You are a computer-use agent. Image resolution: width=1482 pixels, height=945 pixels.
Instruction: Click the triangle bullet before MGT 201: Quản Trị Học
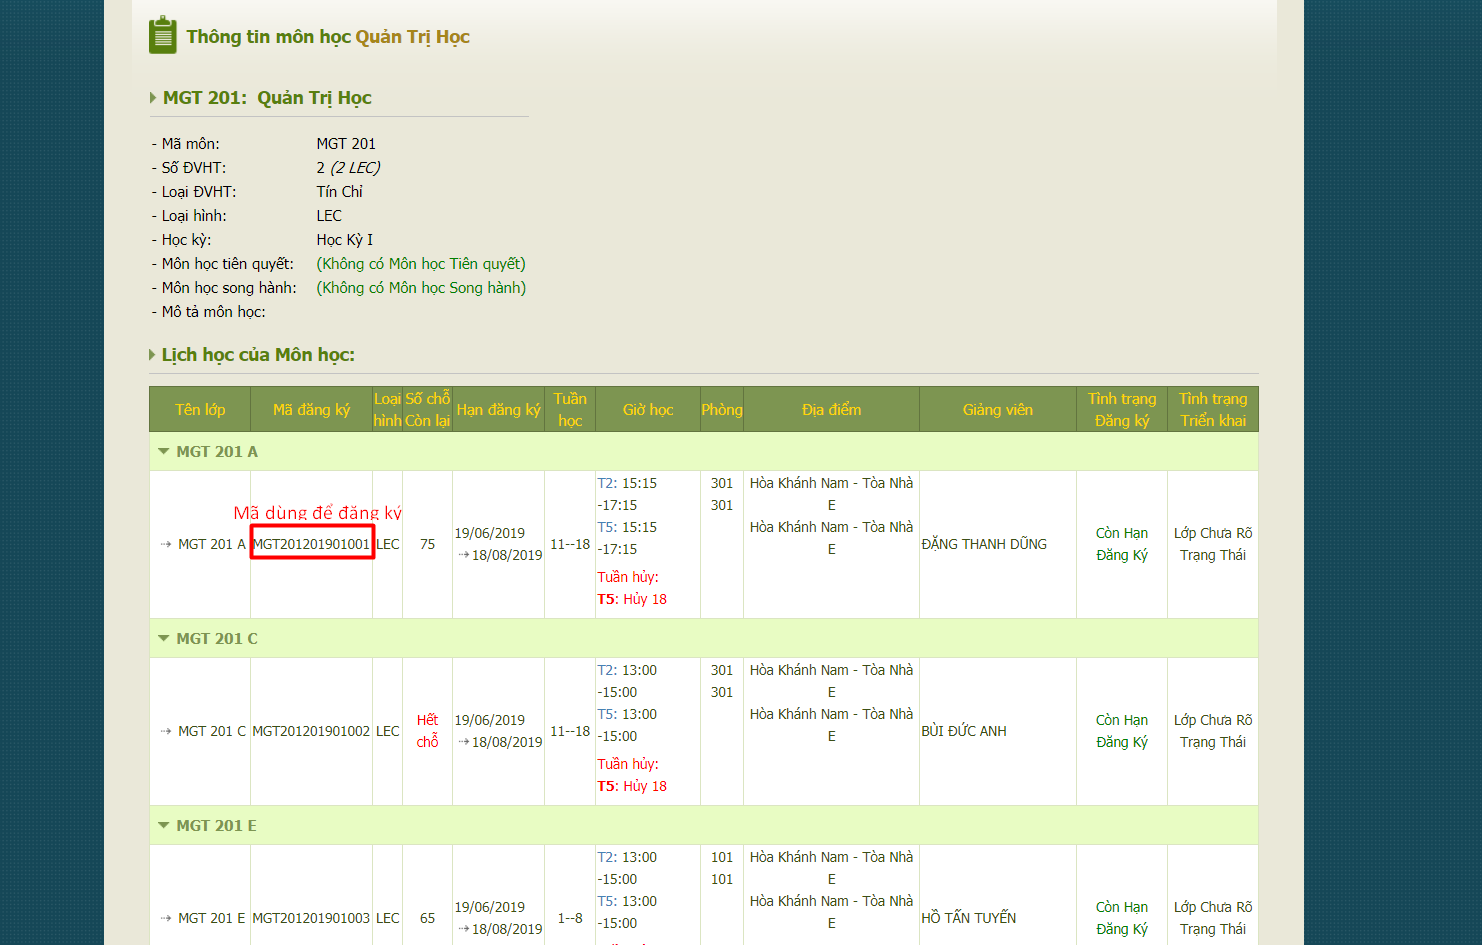153,98
